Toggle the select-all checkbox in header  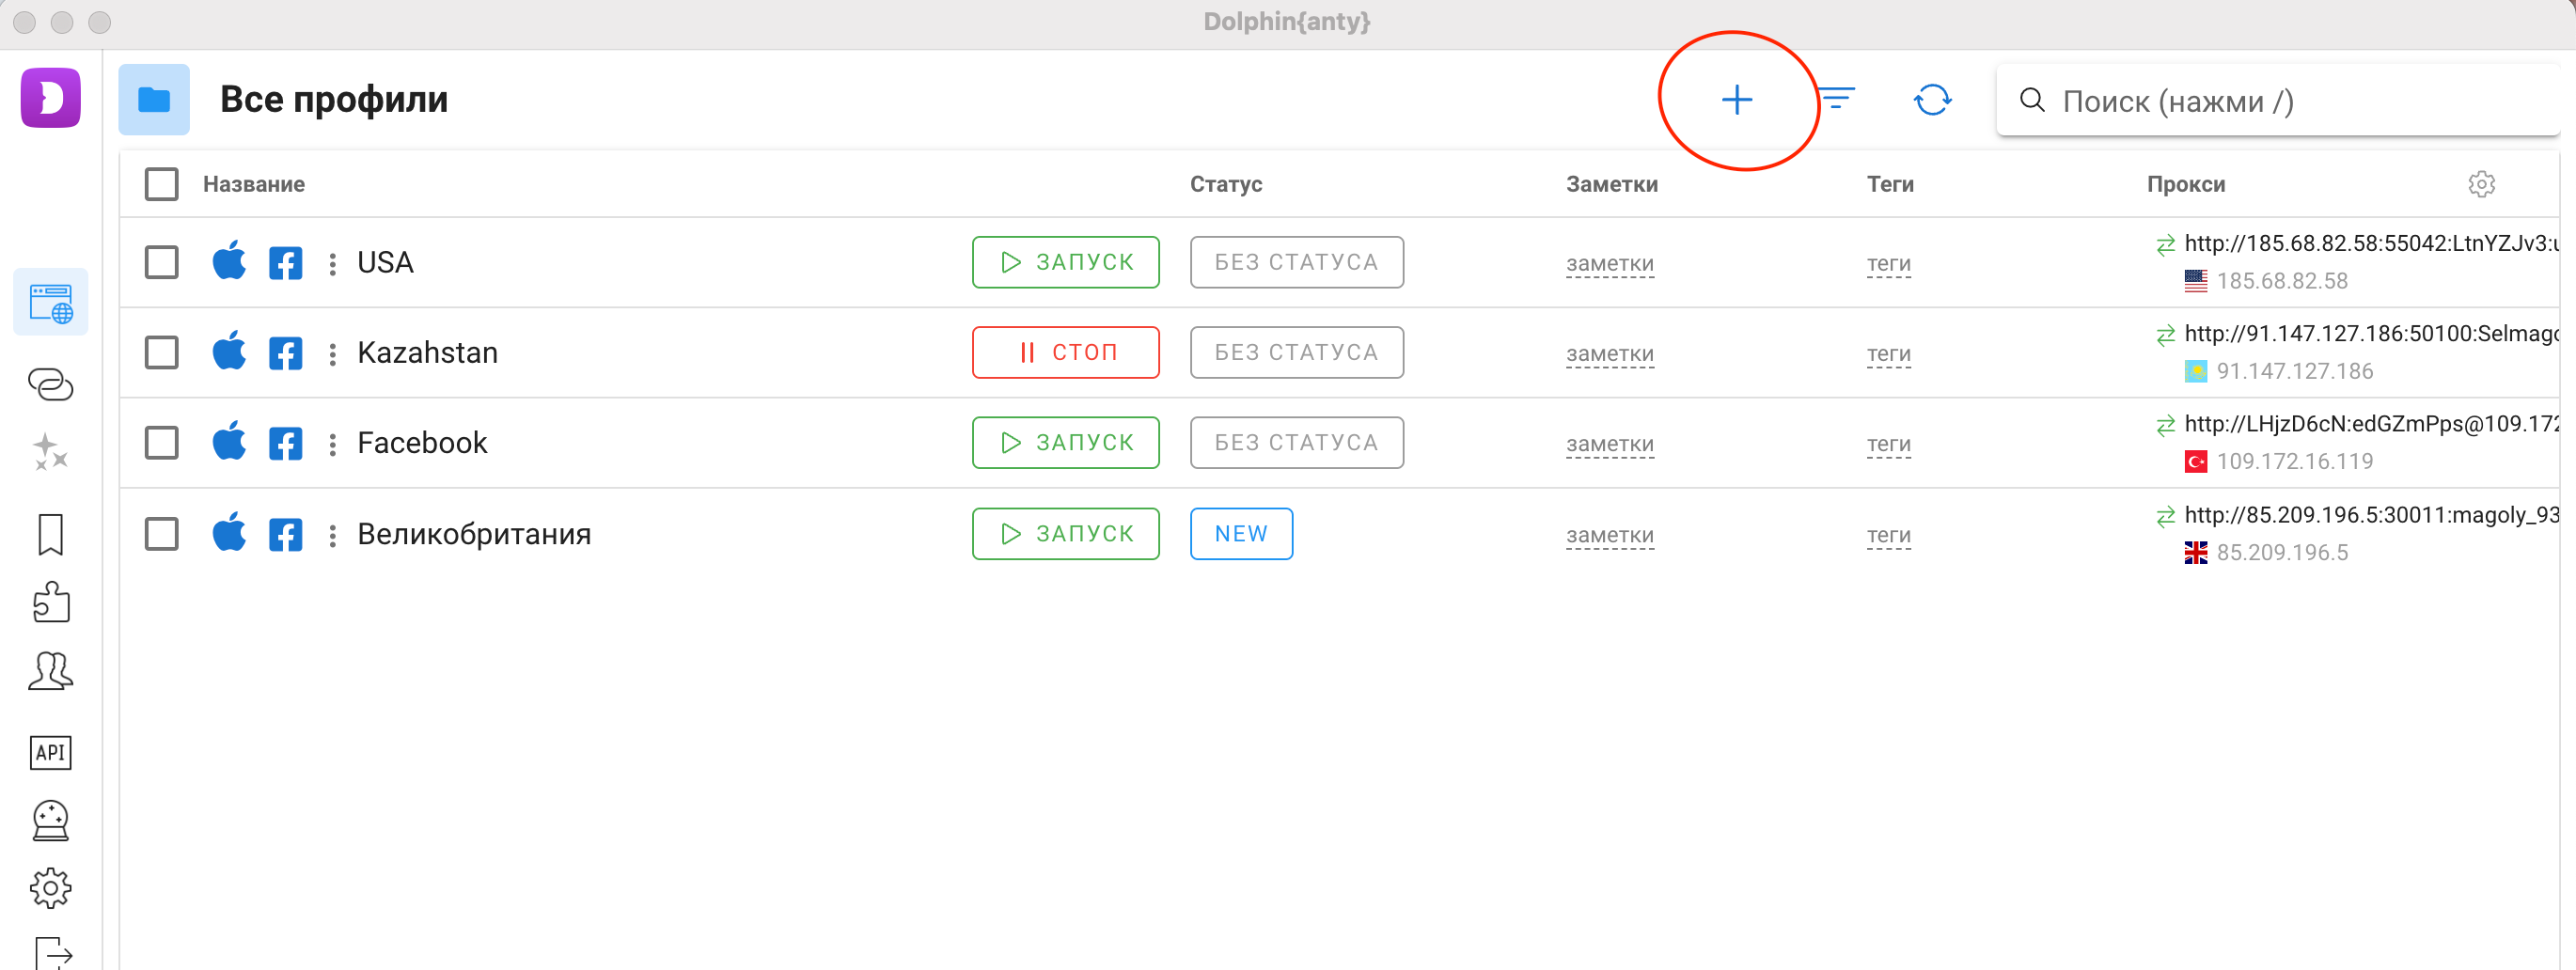pyautogui.click(x=162, y=184)
